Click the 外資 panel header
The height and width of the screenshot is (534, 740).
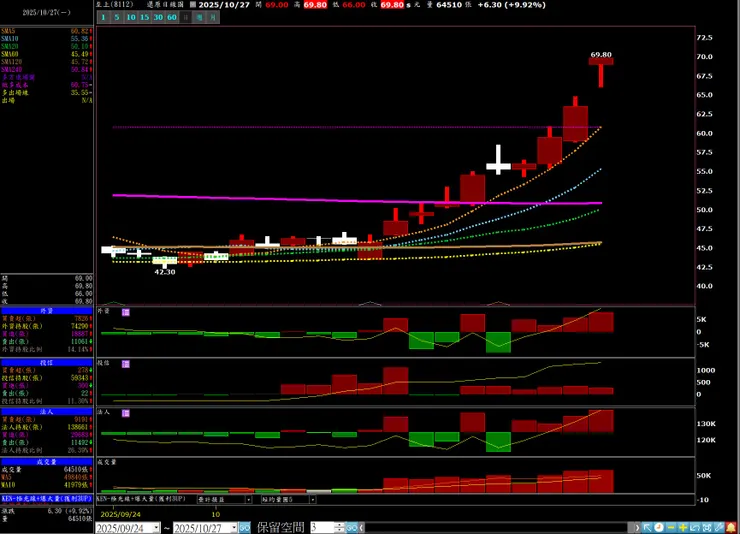click(x=46, y=311)
